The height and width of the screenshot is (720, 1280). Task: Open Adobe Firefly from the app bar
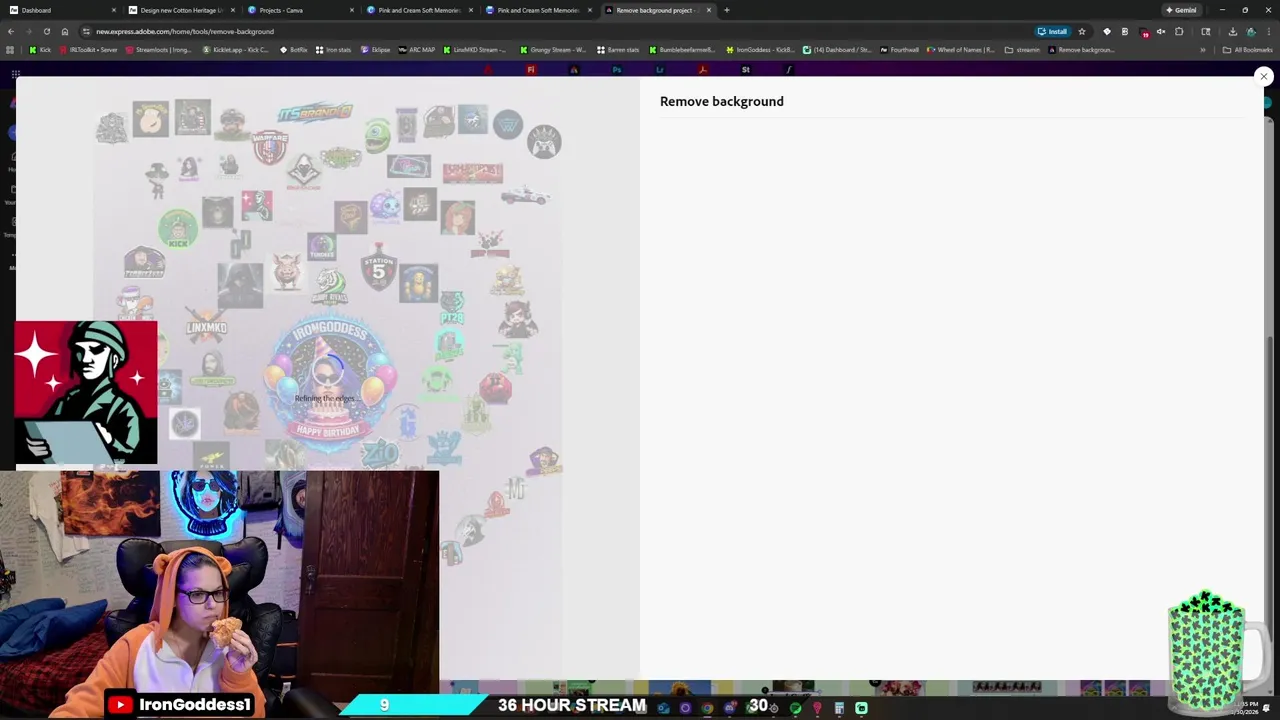coord(531,70)
